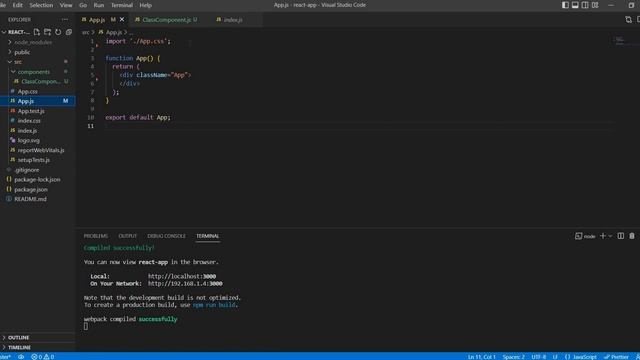Open the Help menu

[145, 5]
